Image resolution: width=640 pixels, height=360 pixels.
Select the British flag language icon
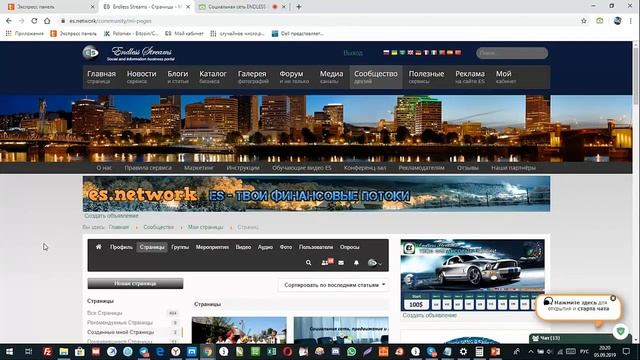(x=410, y=53)
